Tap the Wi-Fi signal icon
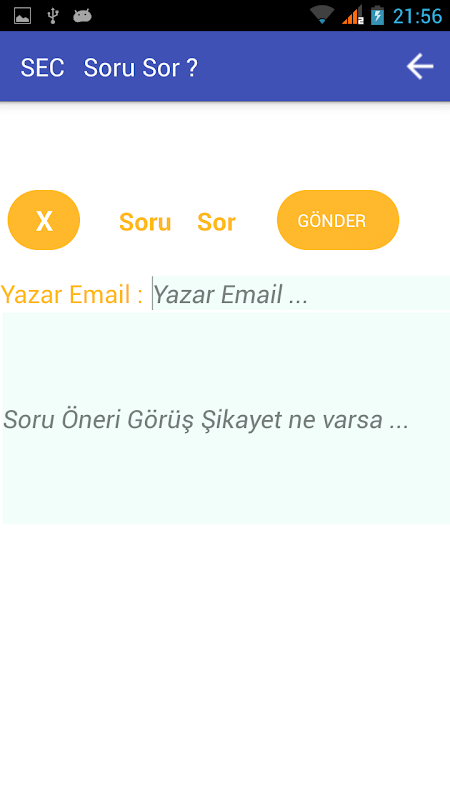 (322, 15)
